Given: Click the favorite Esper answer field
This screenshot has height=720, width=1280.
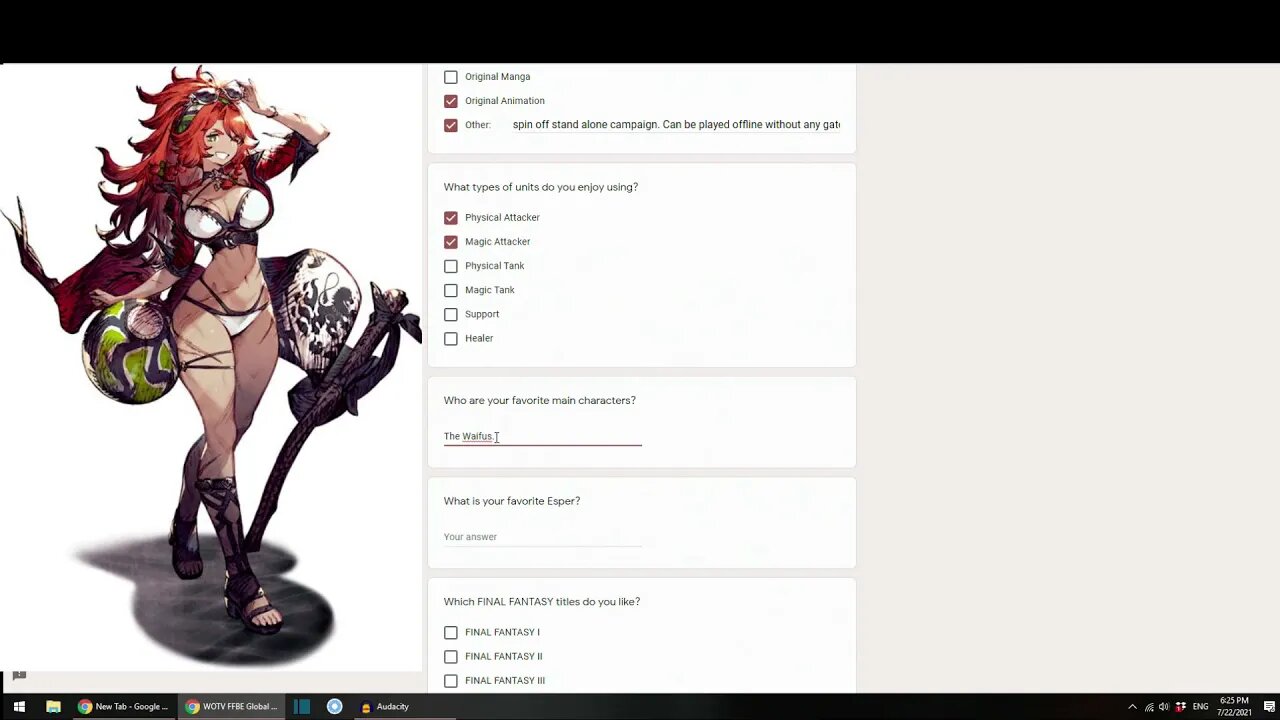Looking at the screenshot, I should (543, 537).
